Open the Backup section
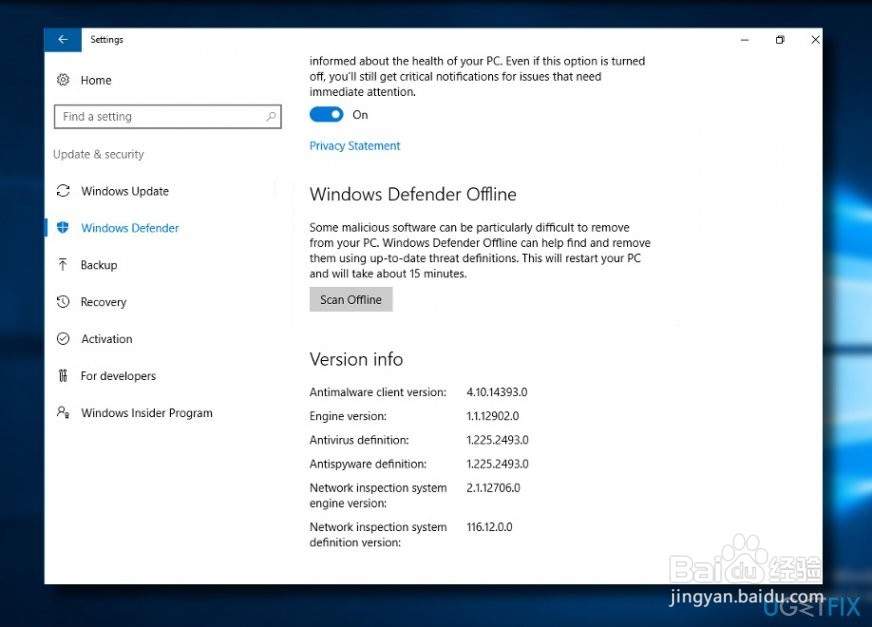 tap(100, 265)
